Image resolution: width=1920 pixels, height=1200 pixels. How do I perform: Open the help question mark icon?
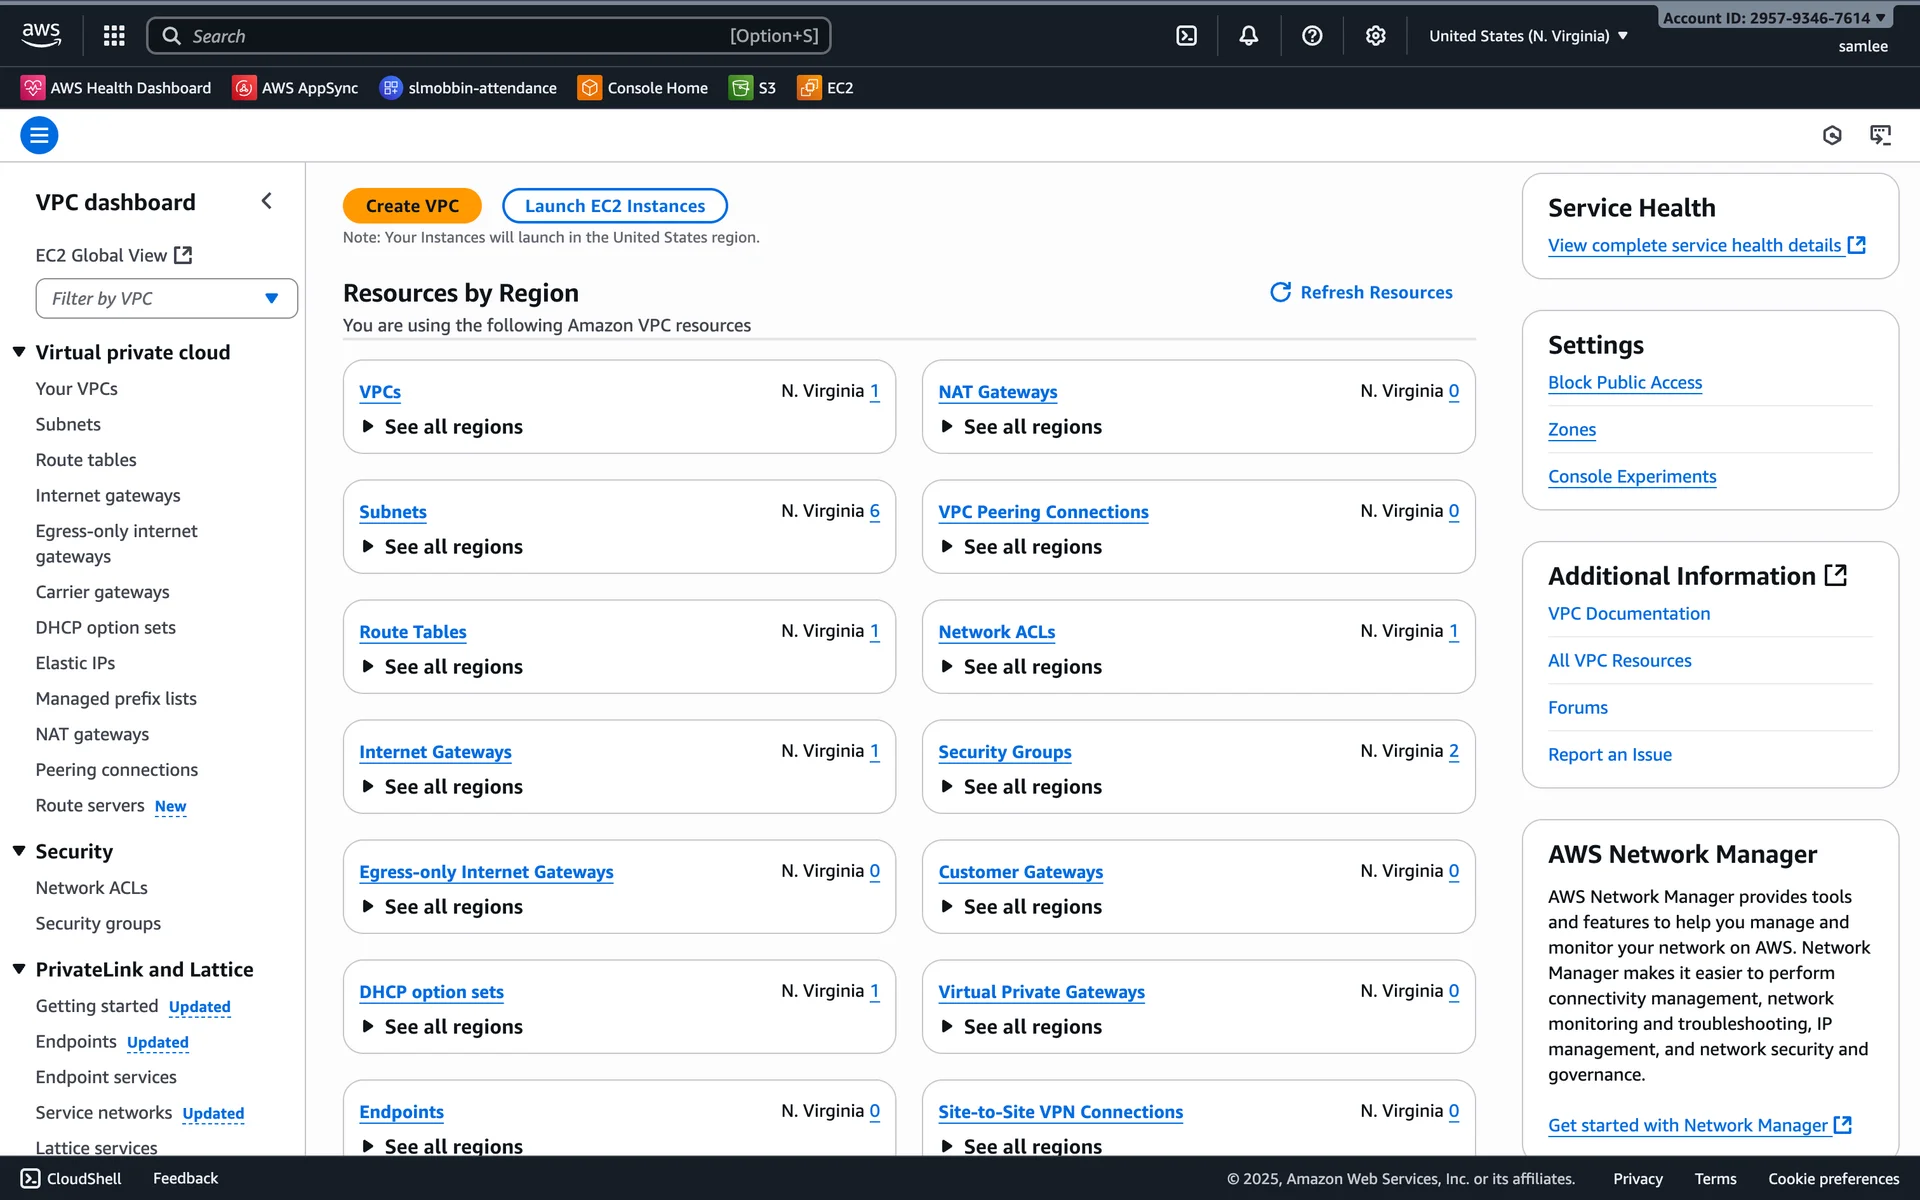1312,36
